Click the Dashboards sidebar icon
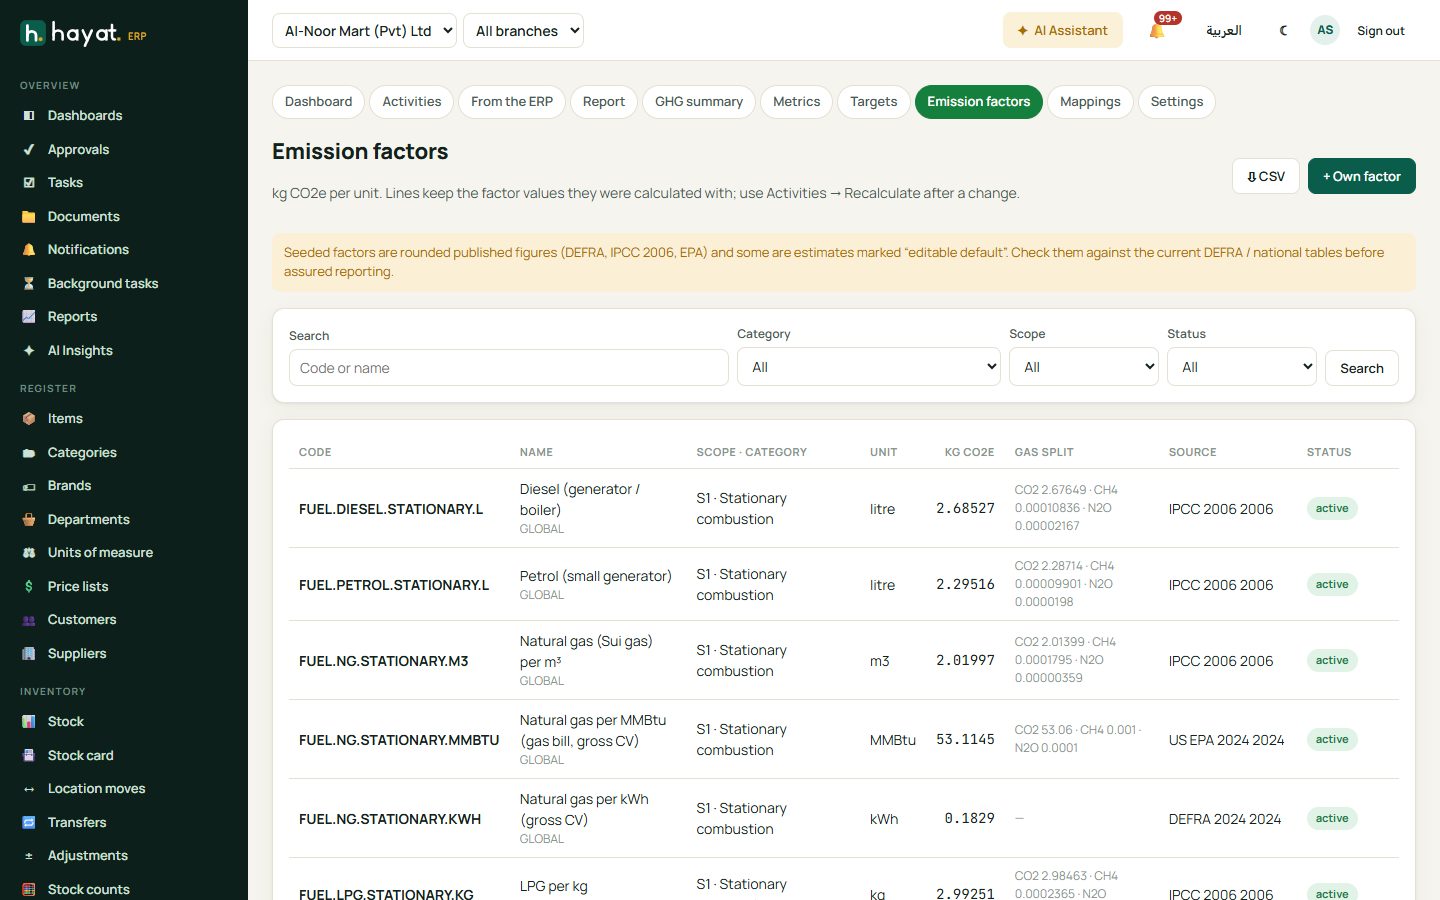Screen dimensions: 1440x900 click(29, 116)
